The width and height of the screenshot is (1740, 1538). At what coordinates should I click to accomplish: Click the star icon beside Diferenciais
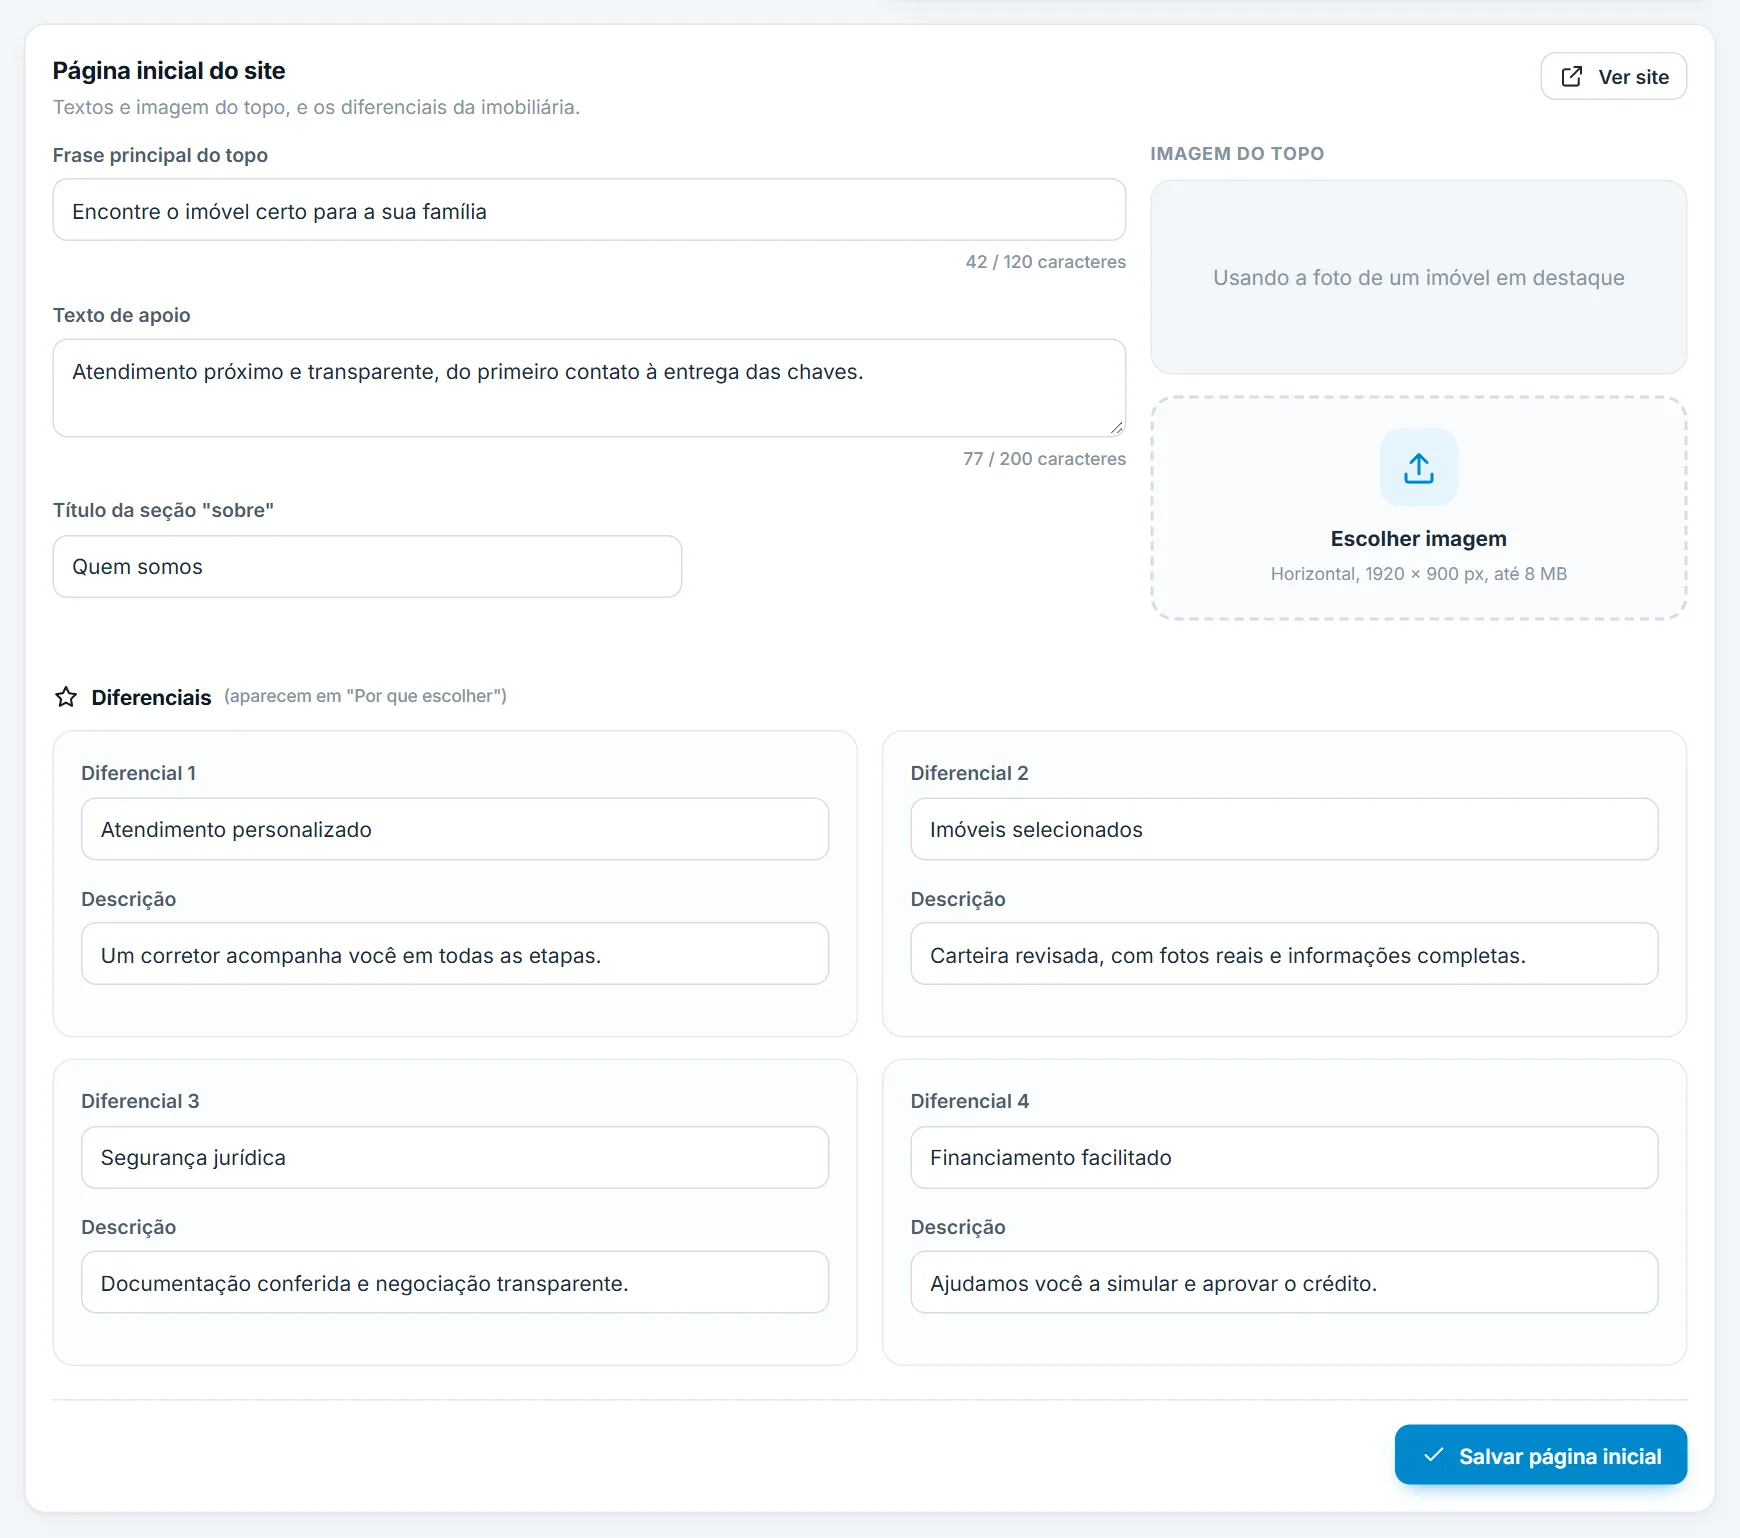(66, 697)
